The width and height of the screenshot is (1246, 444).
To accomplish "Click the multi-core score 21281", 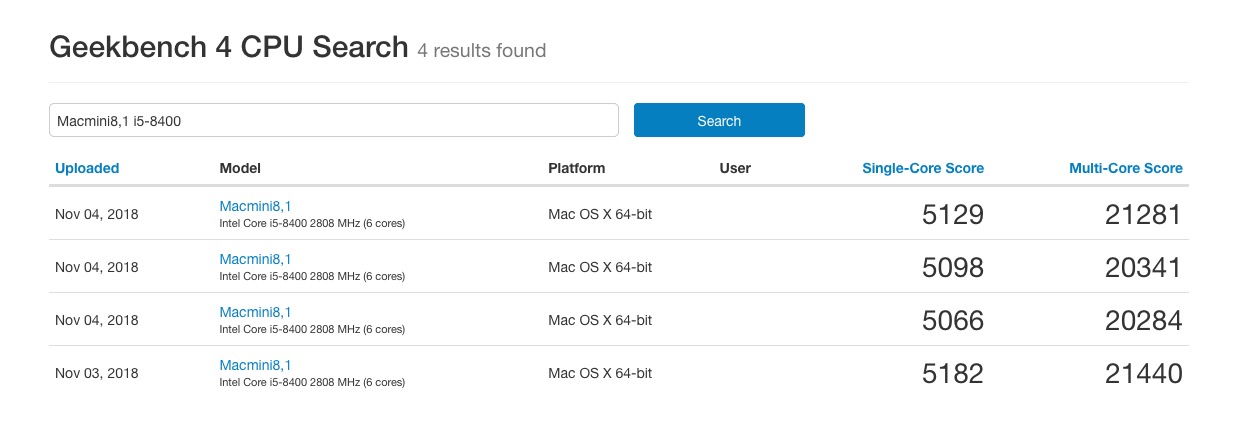I will pos(1143,214).
